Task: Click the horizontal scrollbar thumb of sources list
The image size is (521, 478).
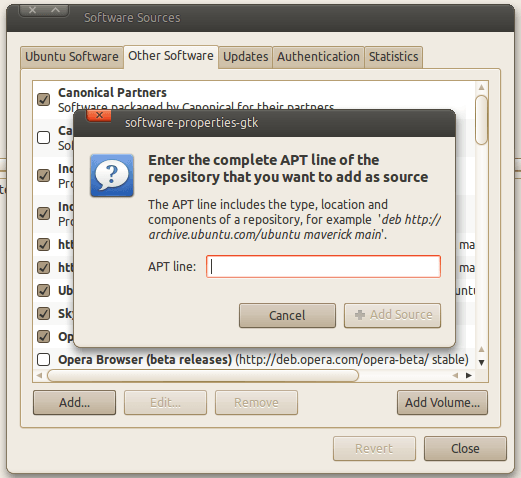Action: (x=203, y=375)
